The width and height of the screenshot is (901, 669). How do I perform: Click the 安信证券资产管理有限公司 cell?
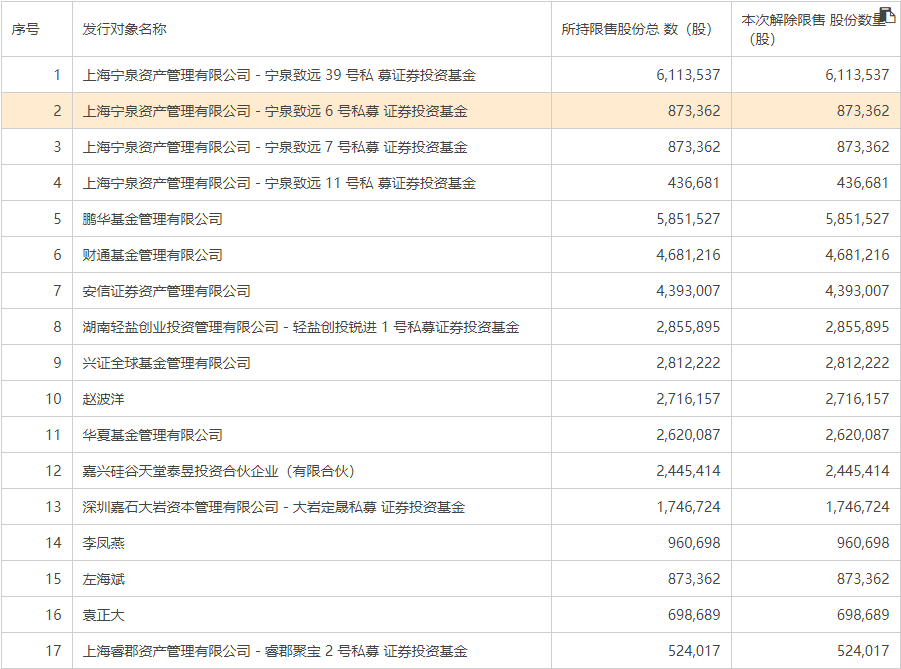[x=167, y=291]
